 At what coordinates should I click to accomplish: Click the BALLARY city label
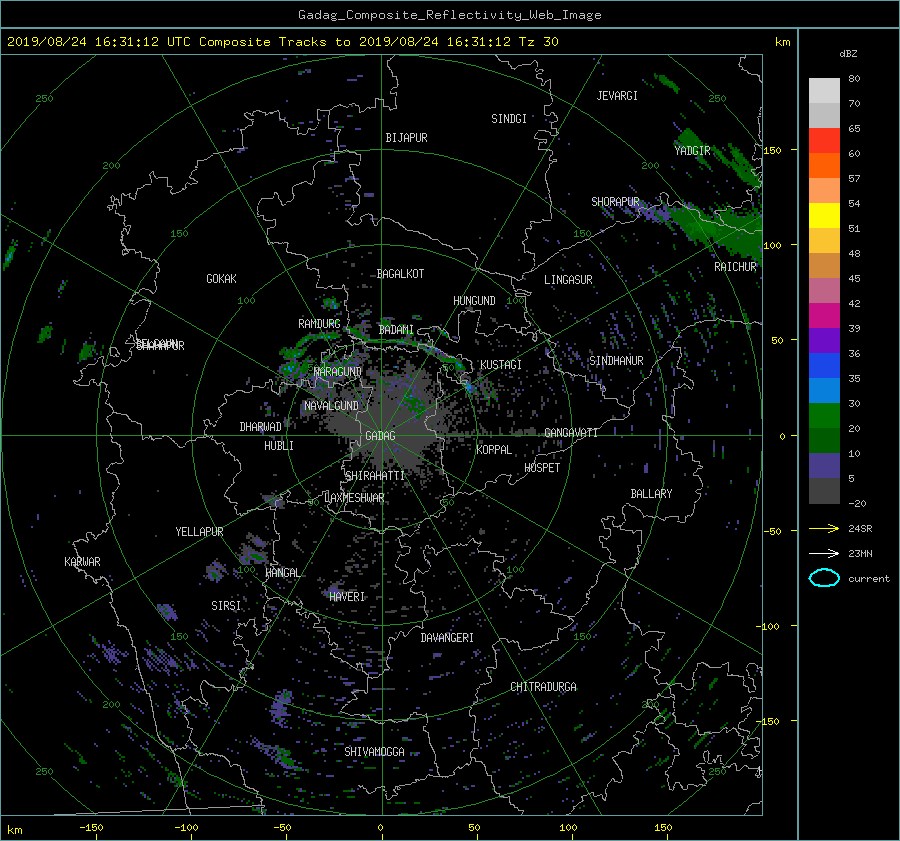(651, 494)
